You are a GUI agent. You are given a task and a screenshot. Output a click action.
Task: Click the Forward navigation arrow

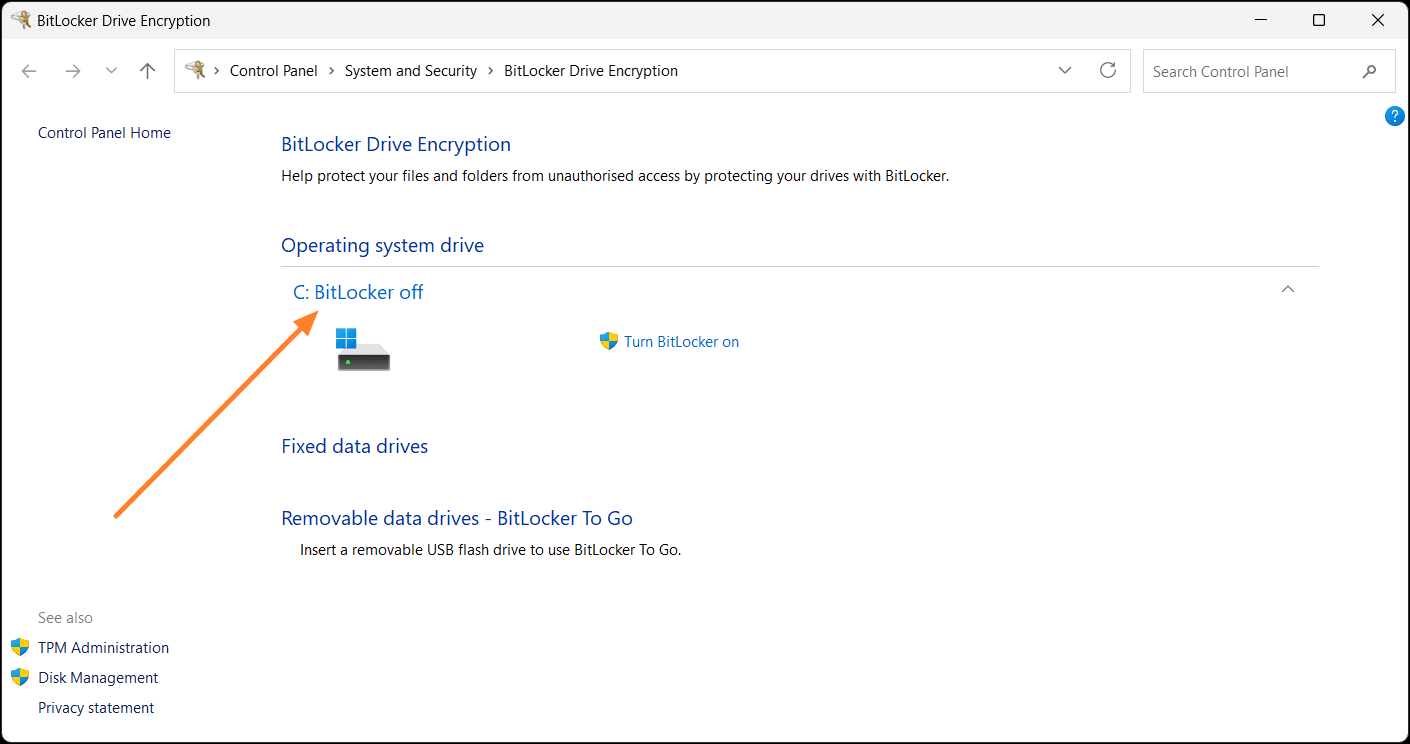(72, 71)
